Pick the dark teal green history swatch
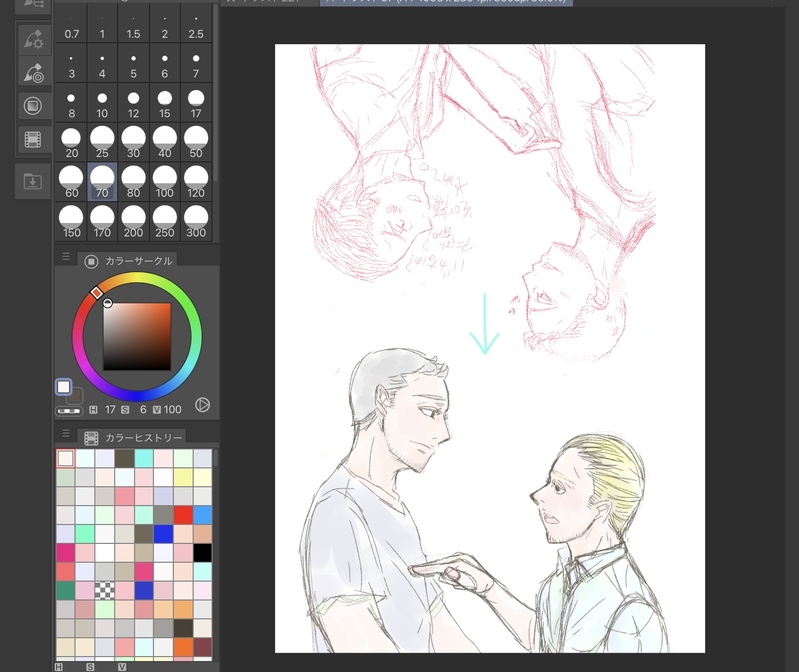This screenshot has height=672, width=799. click(x=65, y=590)
